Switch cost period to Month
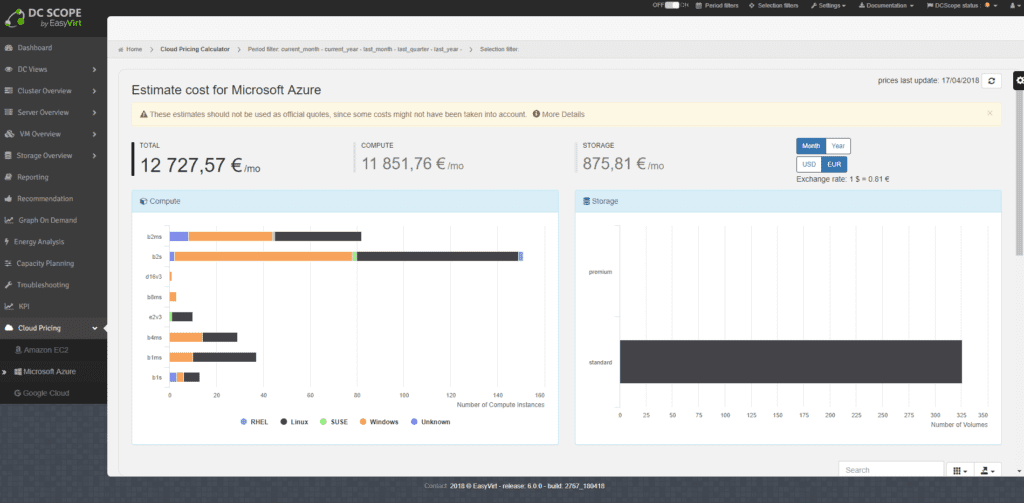 (x=810, y=146)
